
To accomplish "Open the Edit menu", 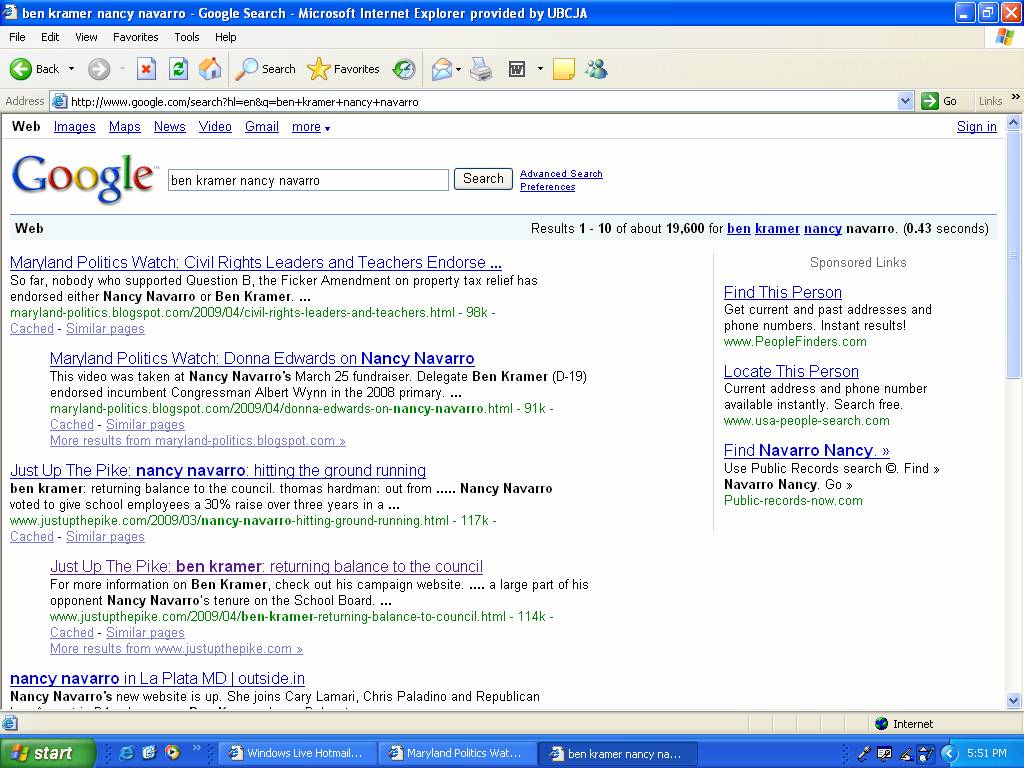I will (50, 37).
